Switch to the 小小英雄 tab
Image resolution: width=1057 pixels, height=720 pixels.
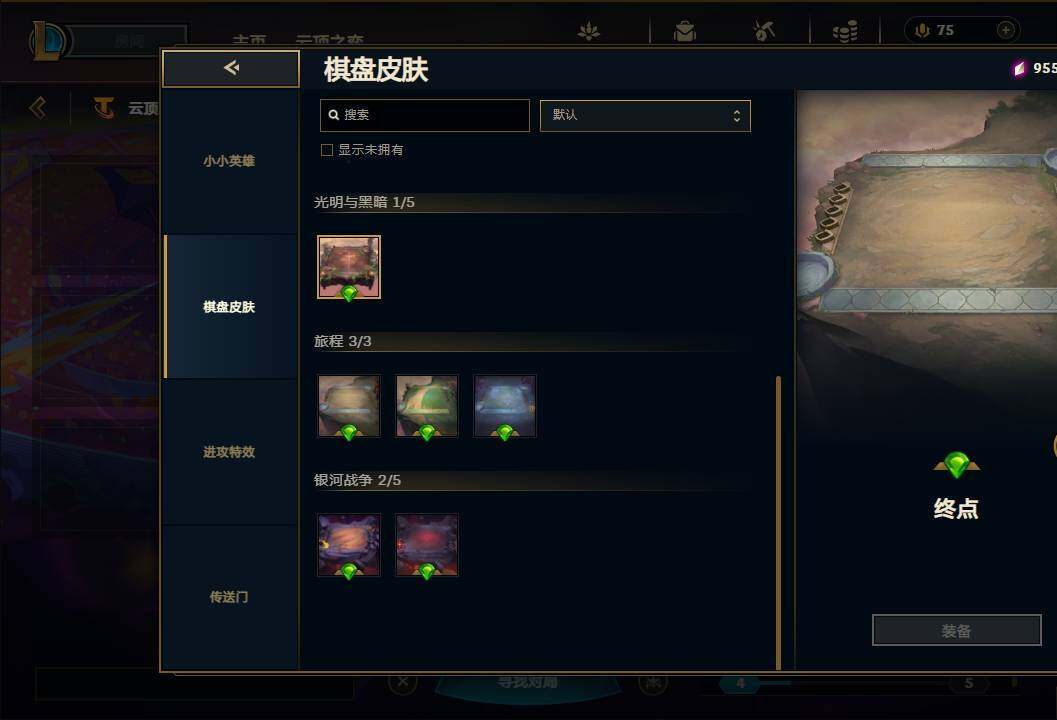(230, 161)
